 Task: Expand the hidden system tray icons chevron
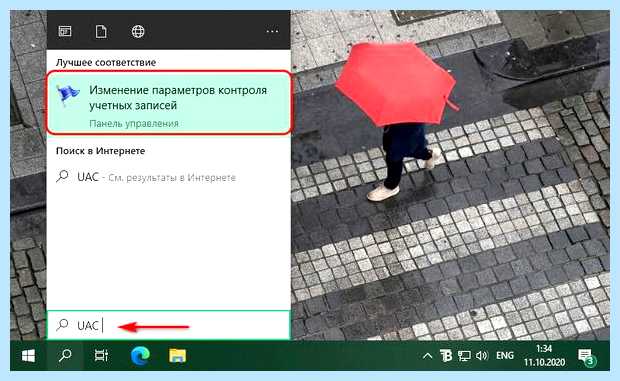coord(427,356)
